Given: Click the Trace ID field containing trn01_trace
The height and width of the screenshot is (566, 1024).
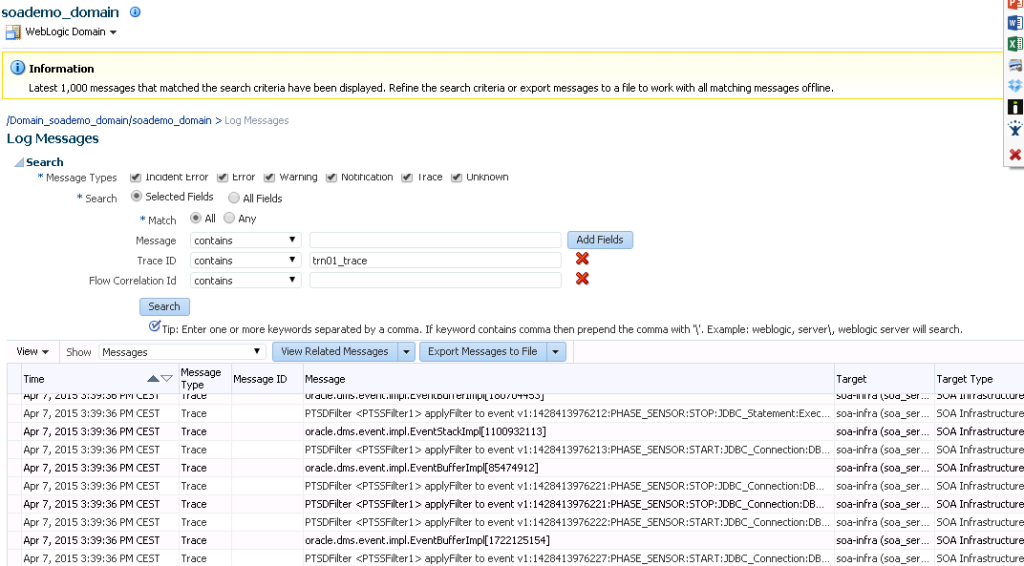Looking at the screenshot, I should (x=435, y=260).
